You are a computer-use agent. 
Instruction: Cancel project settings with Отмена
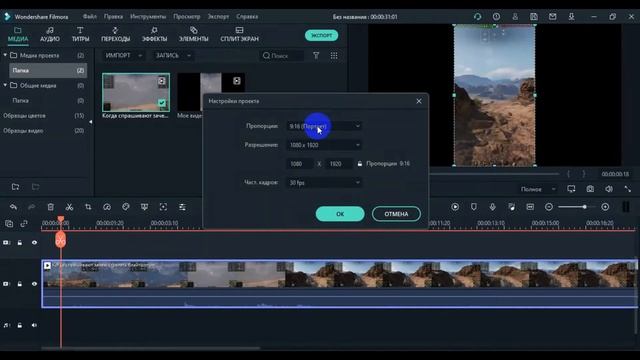[x=396, y=214]
